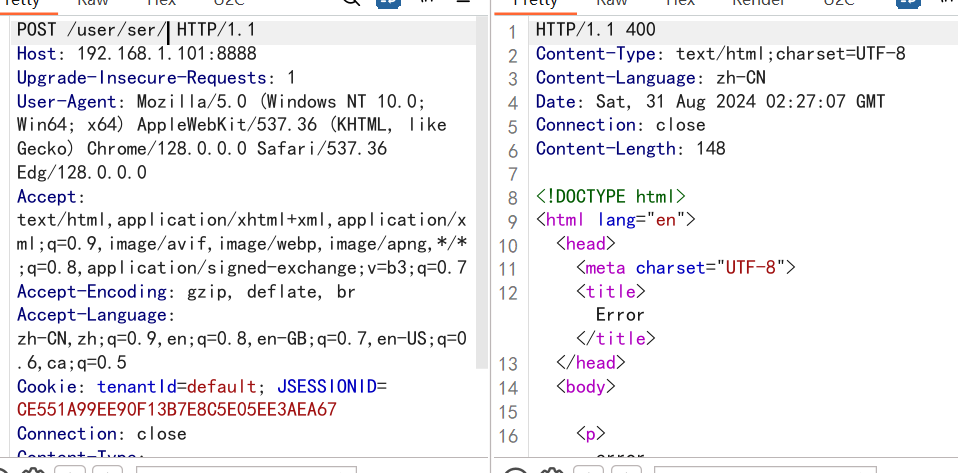Click the JSESSIONID cookie name

pos(327,387)
